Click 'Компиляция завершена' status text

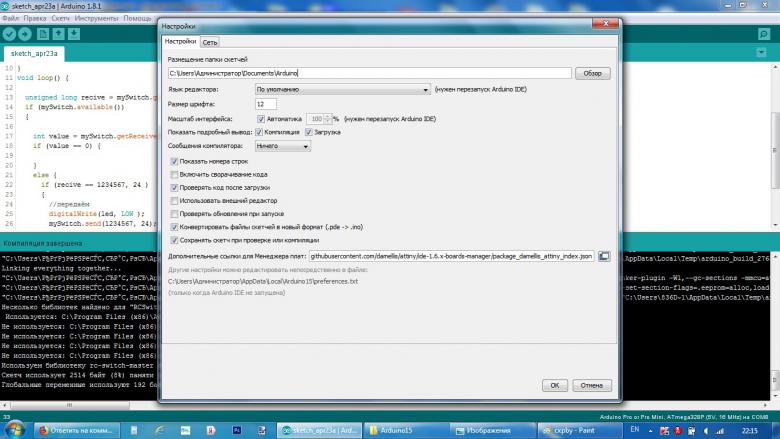pos(43,244)
